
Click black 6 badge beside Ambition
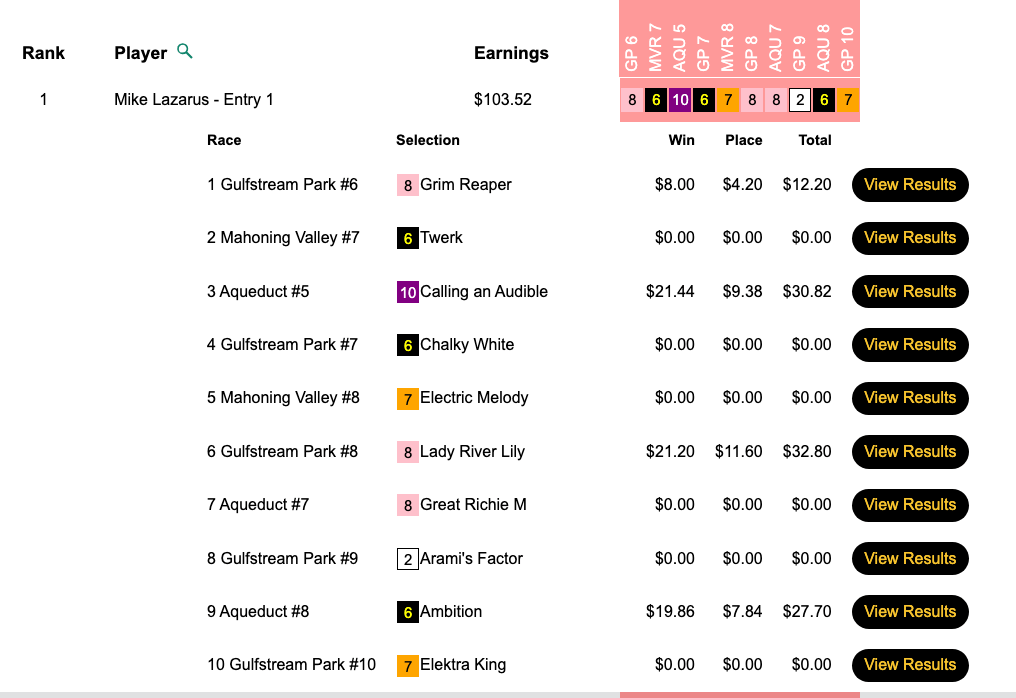pos(407,612)
